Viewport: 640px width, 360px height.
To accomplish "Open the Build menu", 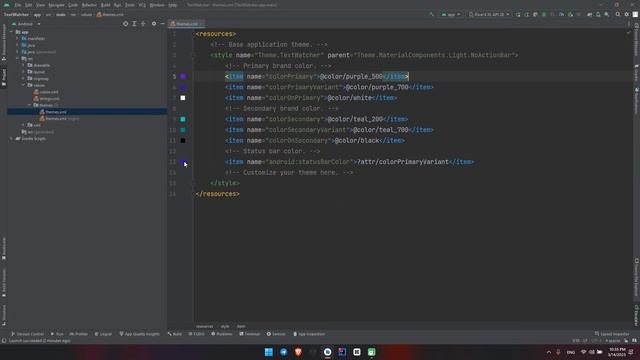I will pos(105,5).
